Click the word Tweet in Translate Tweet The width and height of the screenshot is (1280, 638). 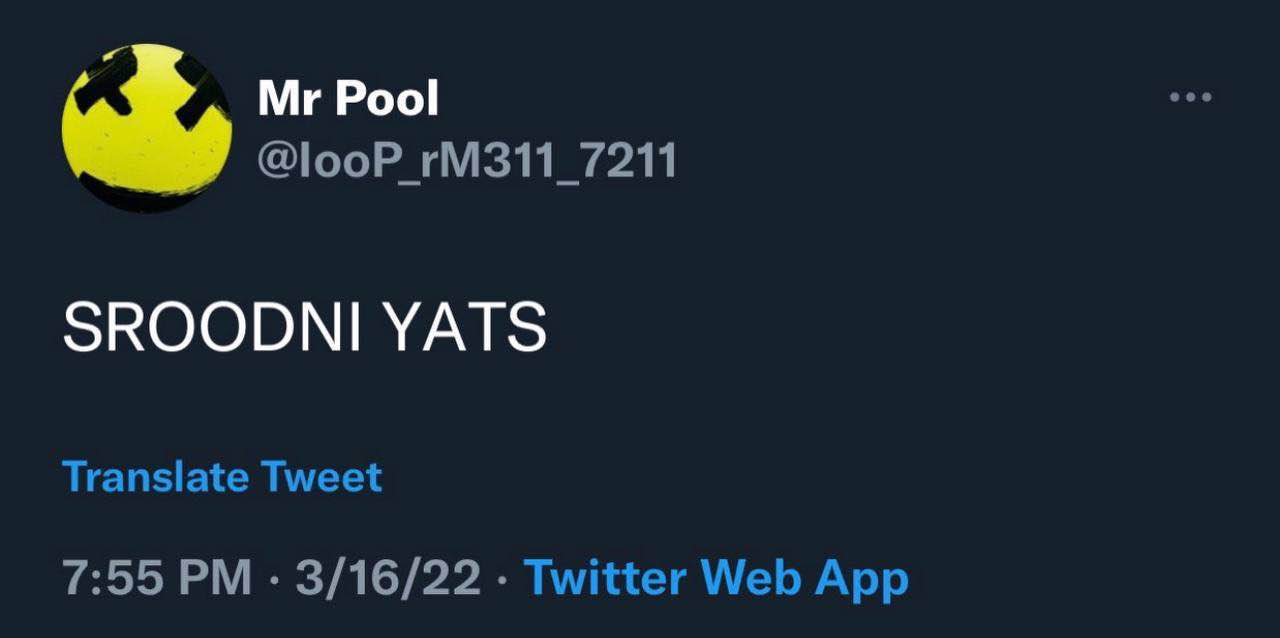coord(322,477)
